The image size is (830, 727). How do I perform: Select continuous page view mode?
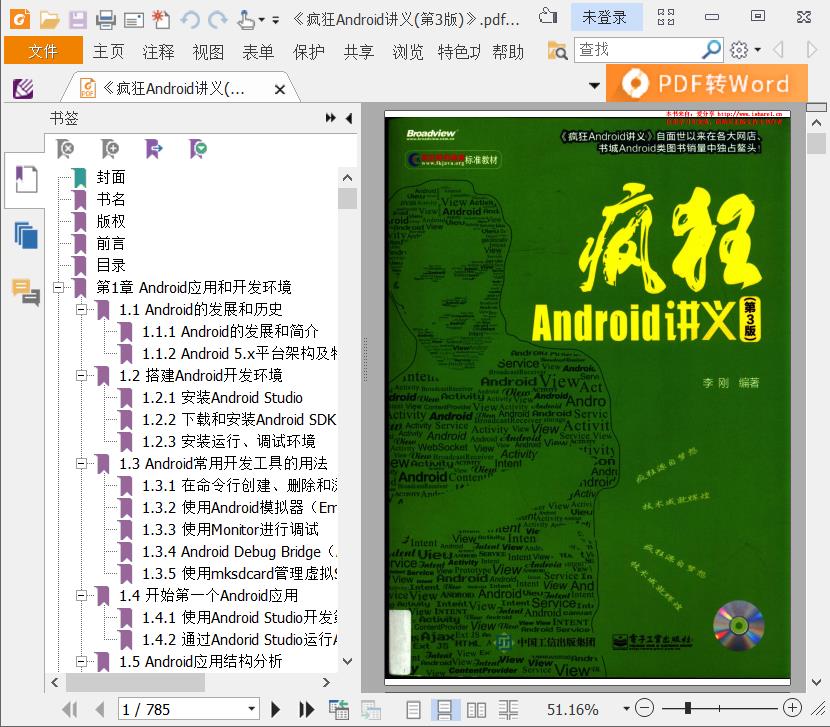click(x=444, y=710)
